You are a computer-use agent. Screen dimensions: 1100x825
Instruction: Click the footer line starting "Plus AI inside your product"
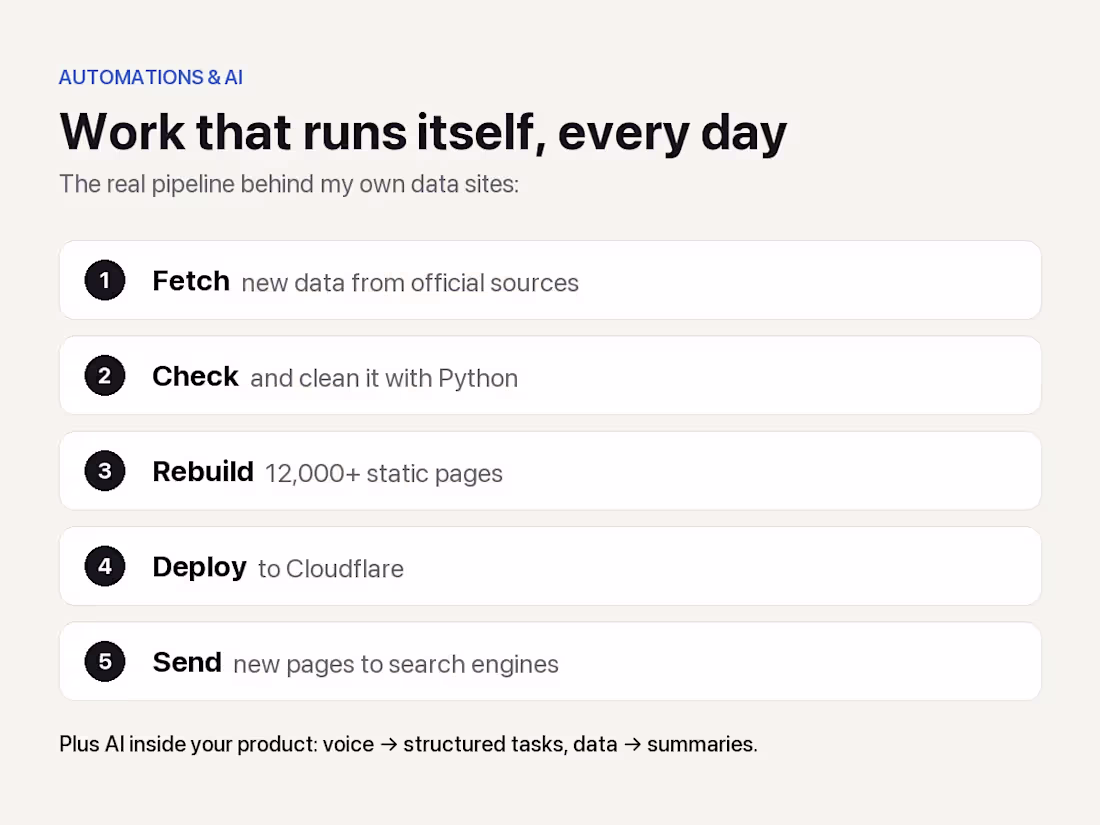408,744
